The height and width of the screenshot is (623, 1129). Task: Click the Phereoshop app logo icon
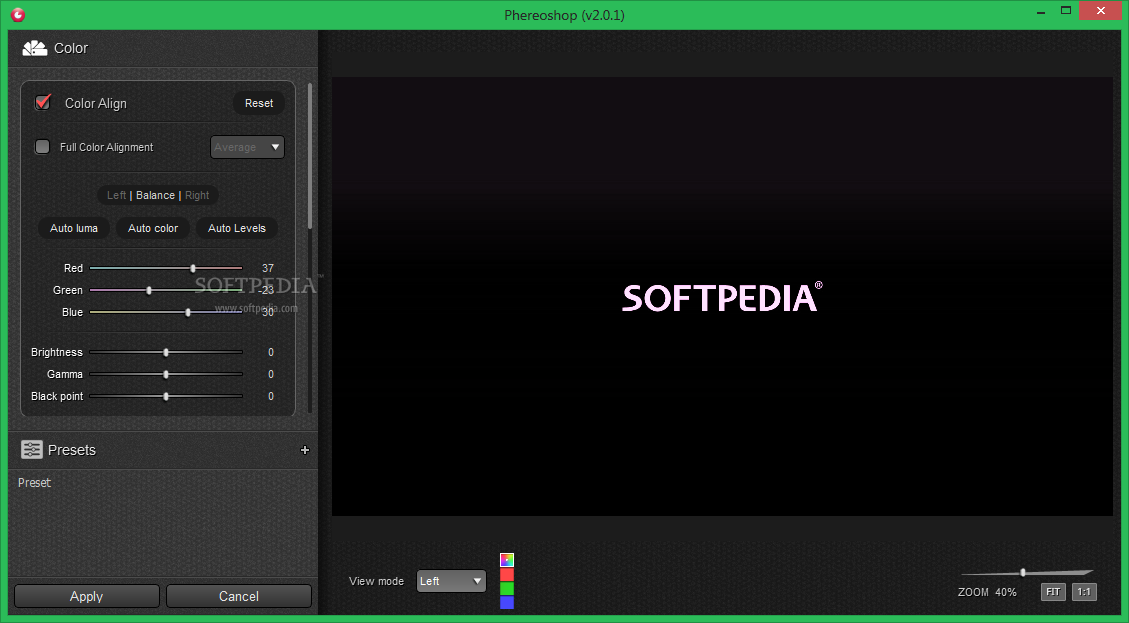pyautogui.click(x=18, y=14)
